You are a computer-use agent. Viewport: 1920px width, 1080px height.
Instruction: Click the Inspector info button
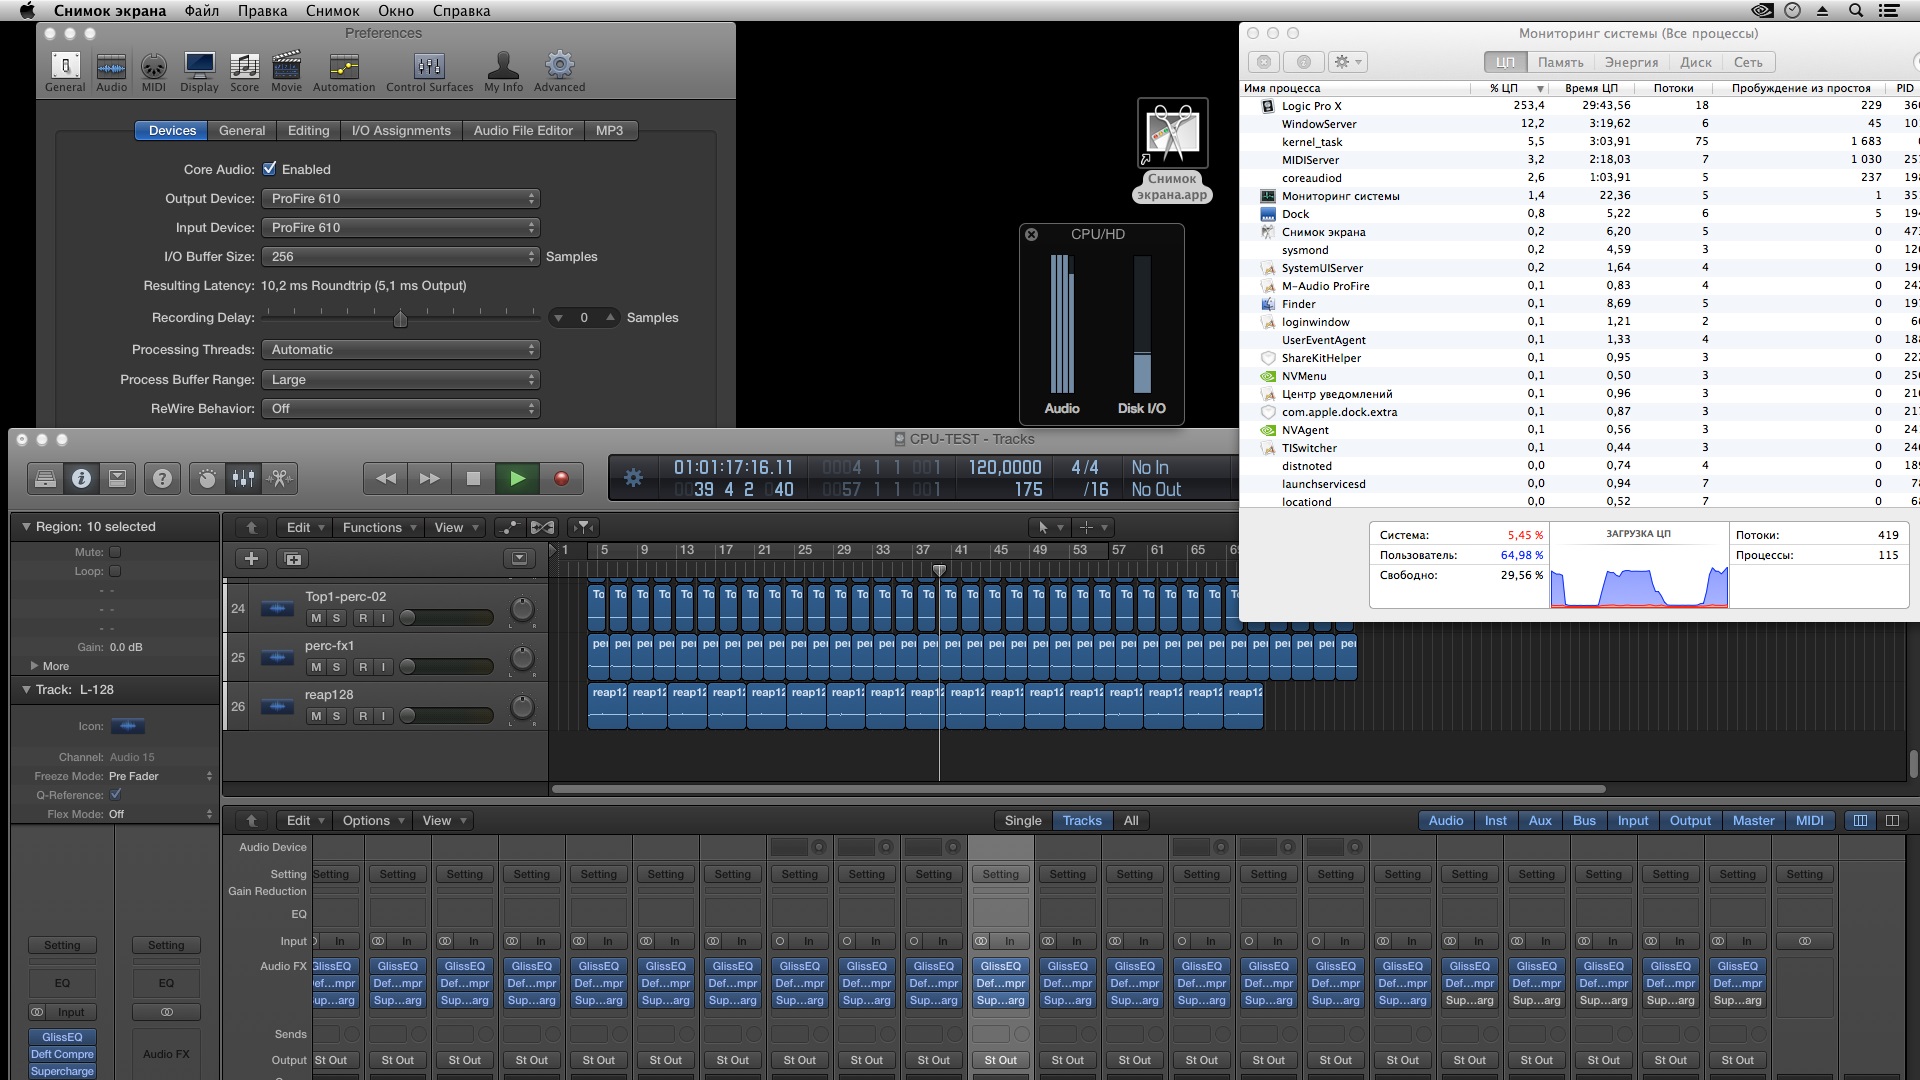(81, 479)
